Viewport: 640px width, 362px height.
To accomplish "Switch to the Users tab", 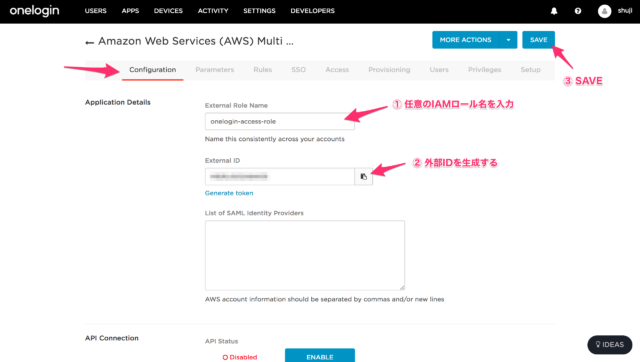I will [439, 70].
